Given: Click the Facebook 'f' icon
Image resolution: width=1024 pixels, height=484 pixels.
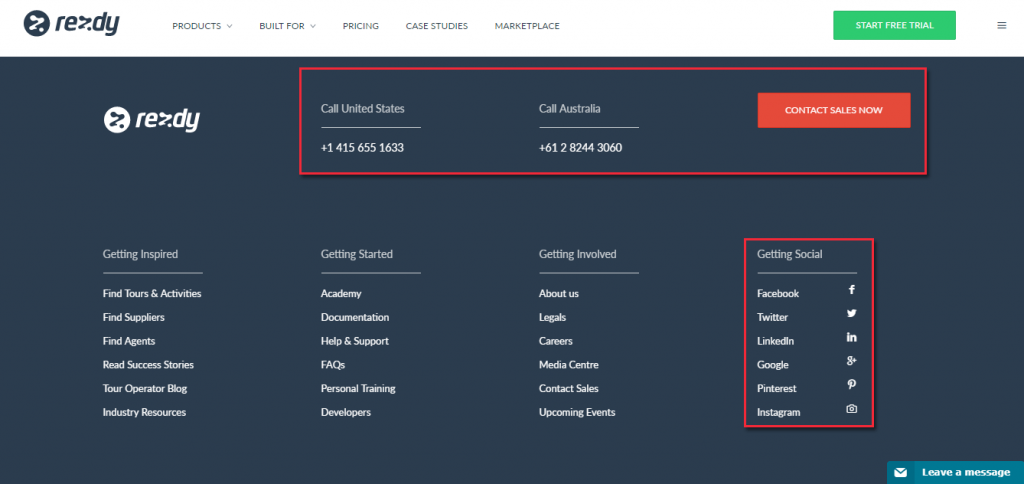Looking at the screenshot, I should [852, 289].
